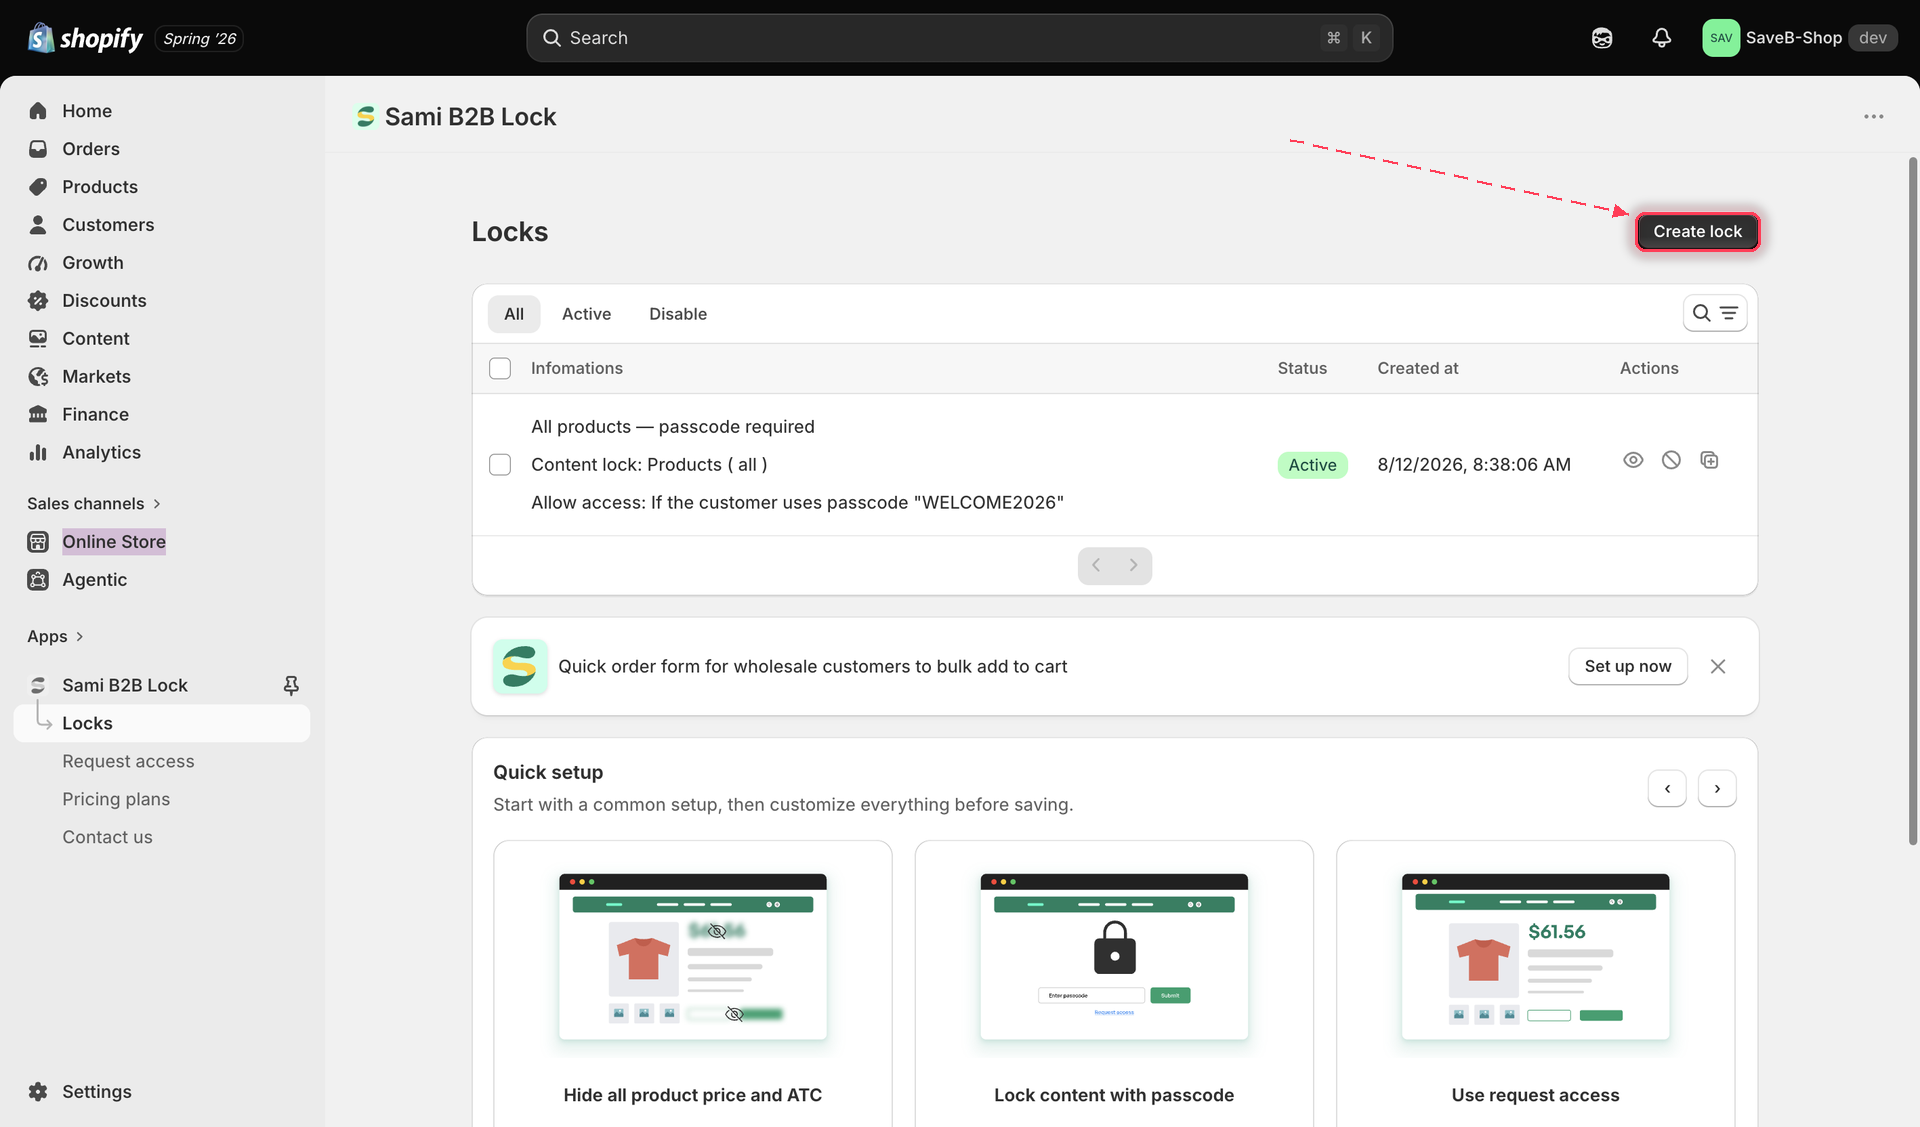Go to previous Quick setup card
This screenshot has height=1127, width=1920.
click(1667, 789)
